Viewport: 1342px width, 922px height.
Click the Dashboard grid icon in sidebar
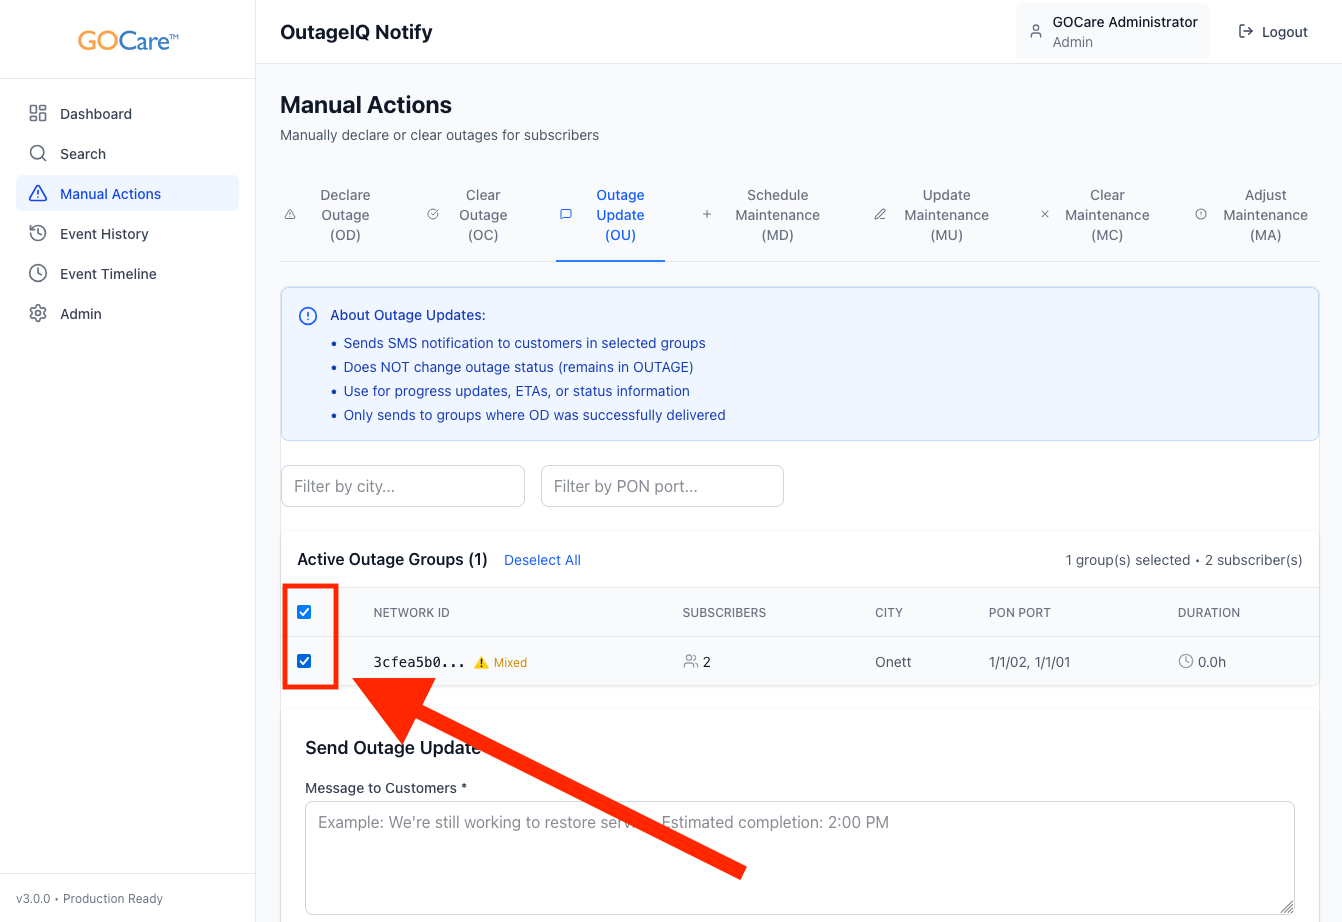38,114
